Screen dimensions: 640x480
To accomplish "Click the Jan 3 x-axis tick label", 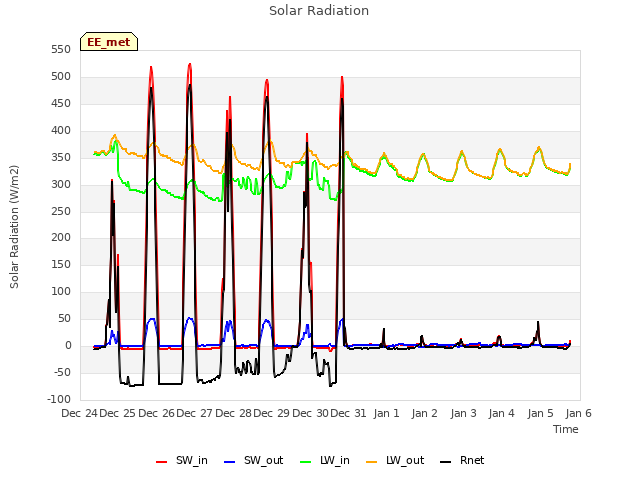I will (x=464, y=413).
